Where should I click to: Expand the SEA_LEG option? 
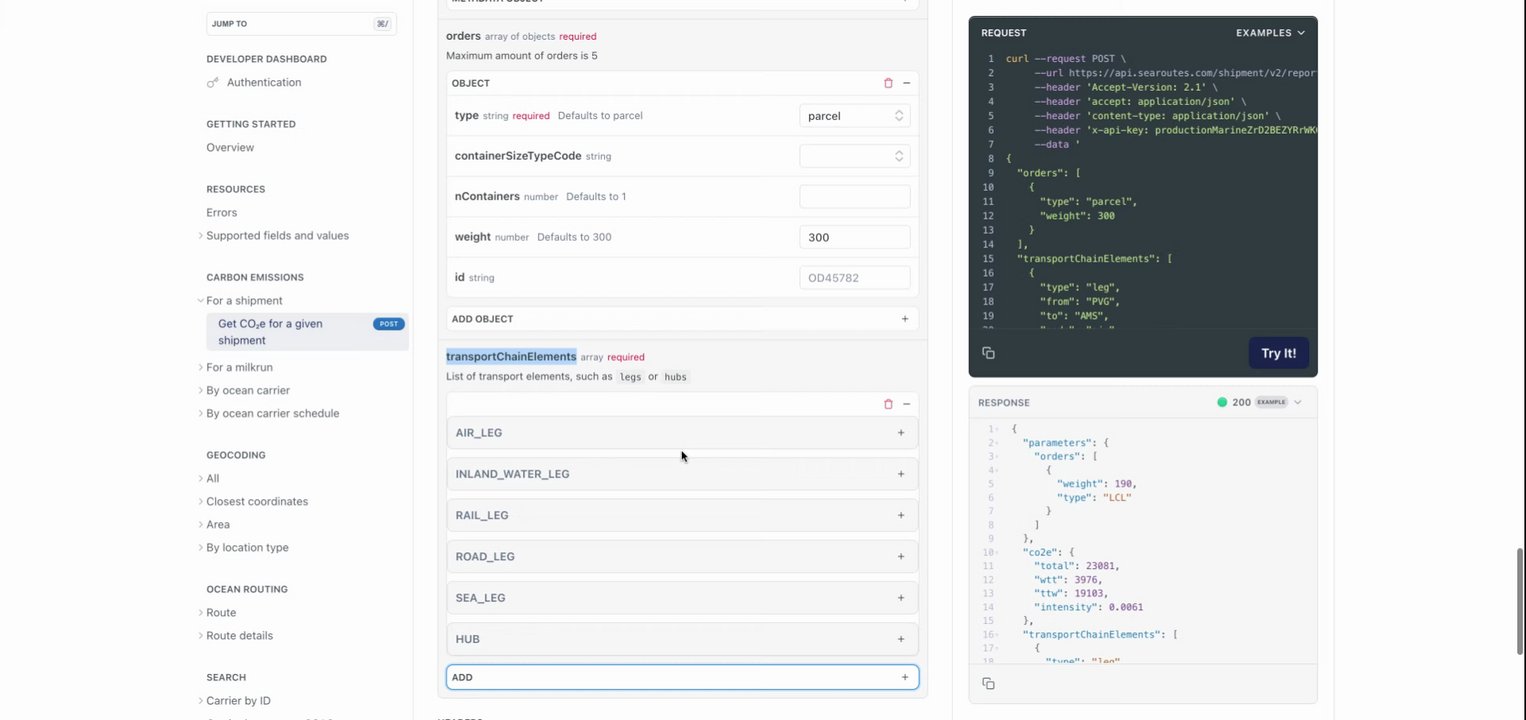[x=682, y=598]
